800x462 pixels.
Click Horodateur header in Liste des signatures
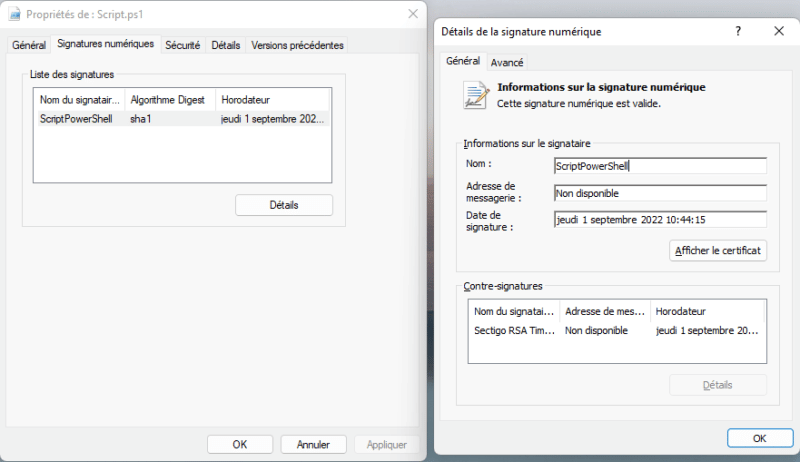click(x=273, y=100)
